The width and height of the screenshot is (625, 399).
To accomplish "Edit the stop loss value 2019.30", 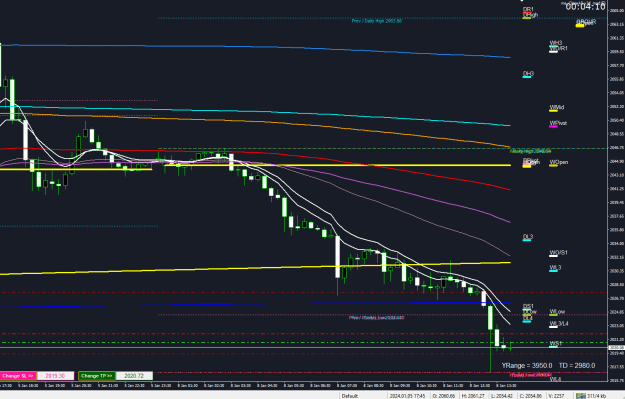I will (x=55, y=376).
